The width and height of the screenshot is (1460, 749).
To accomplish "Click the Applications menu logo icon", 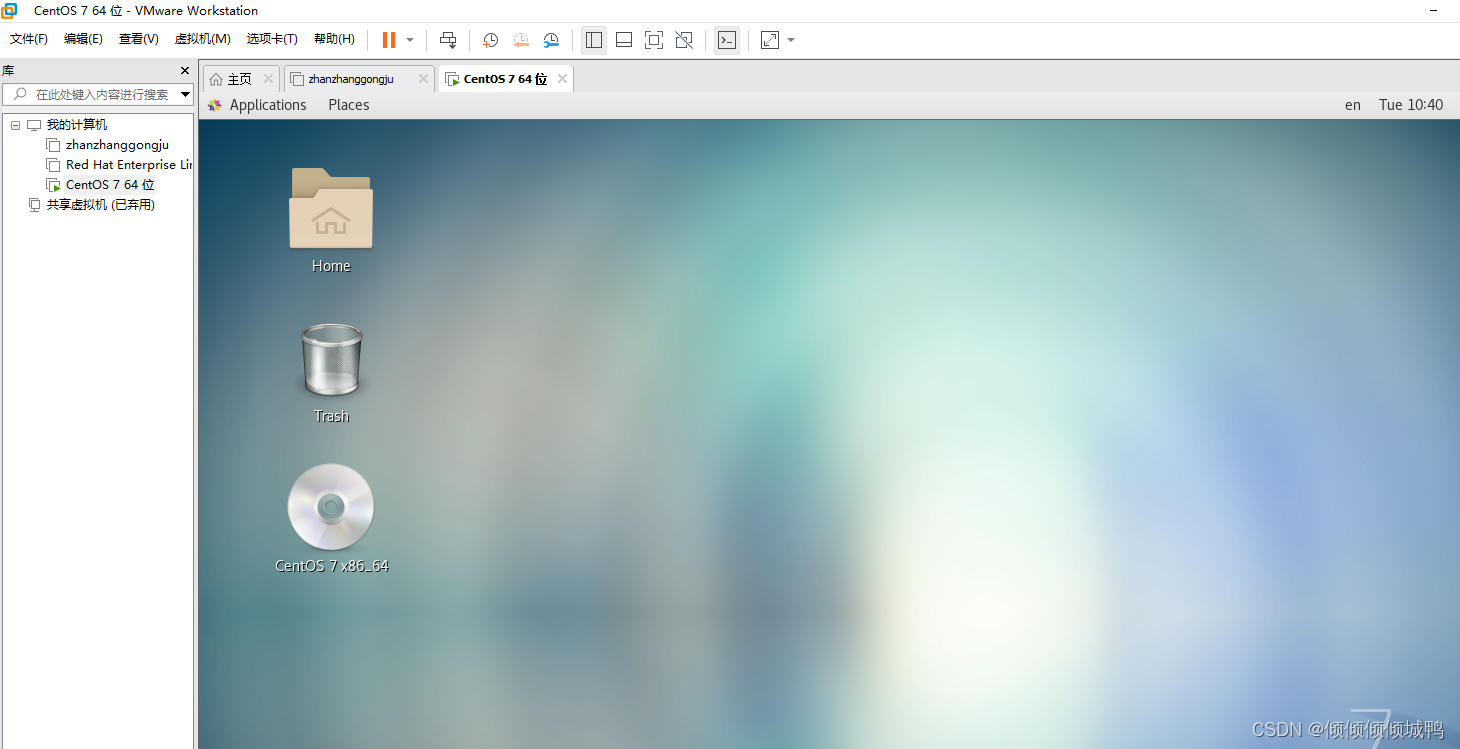I will tap(214, 105).
